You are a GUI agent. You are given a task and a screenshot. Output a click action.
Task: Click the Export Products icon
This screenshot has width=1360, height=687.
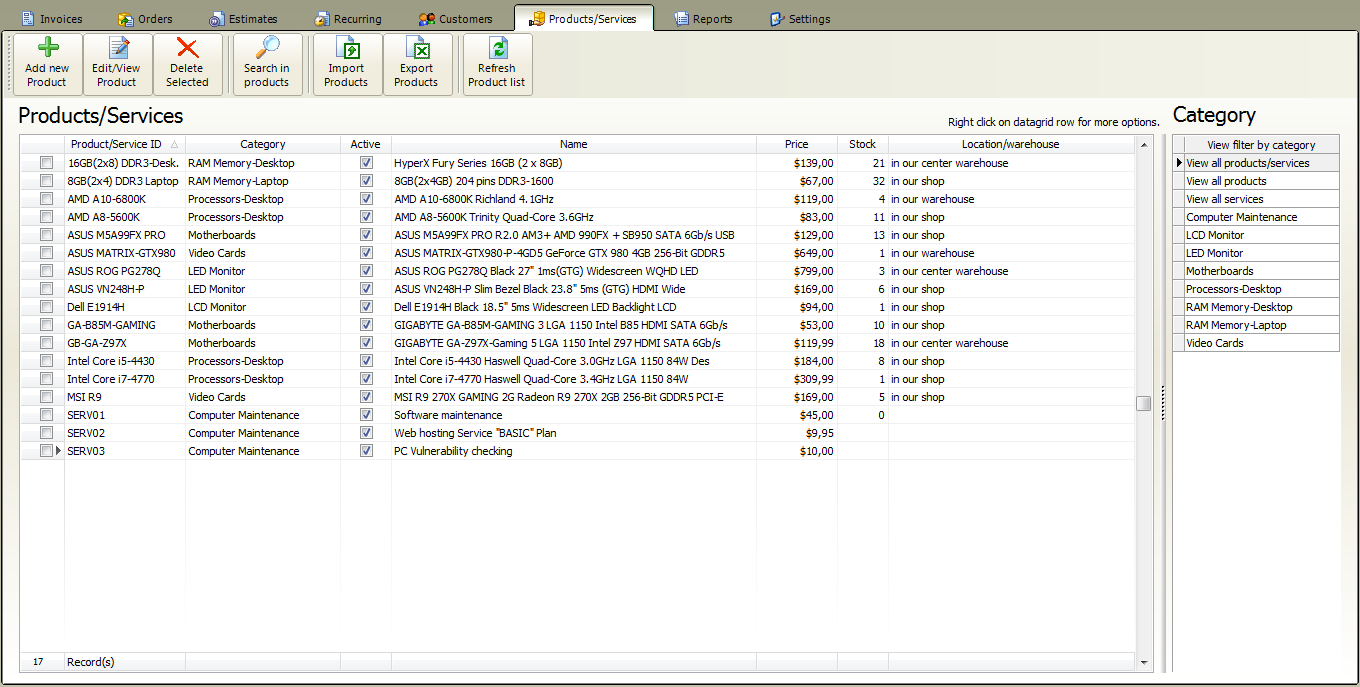(x=417, y=48)
